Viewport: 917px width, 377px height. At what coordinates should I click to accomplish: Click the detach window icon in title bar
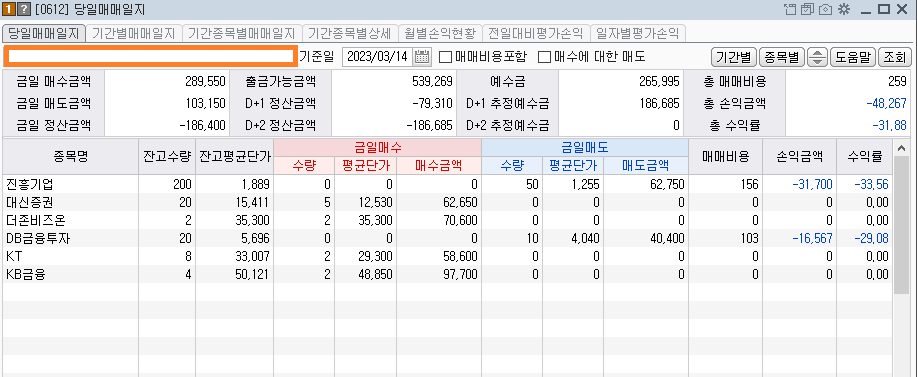click(790, 9)
